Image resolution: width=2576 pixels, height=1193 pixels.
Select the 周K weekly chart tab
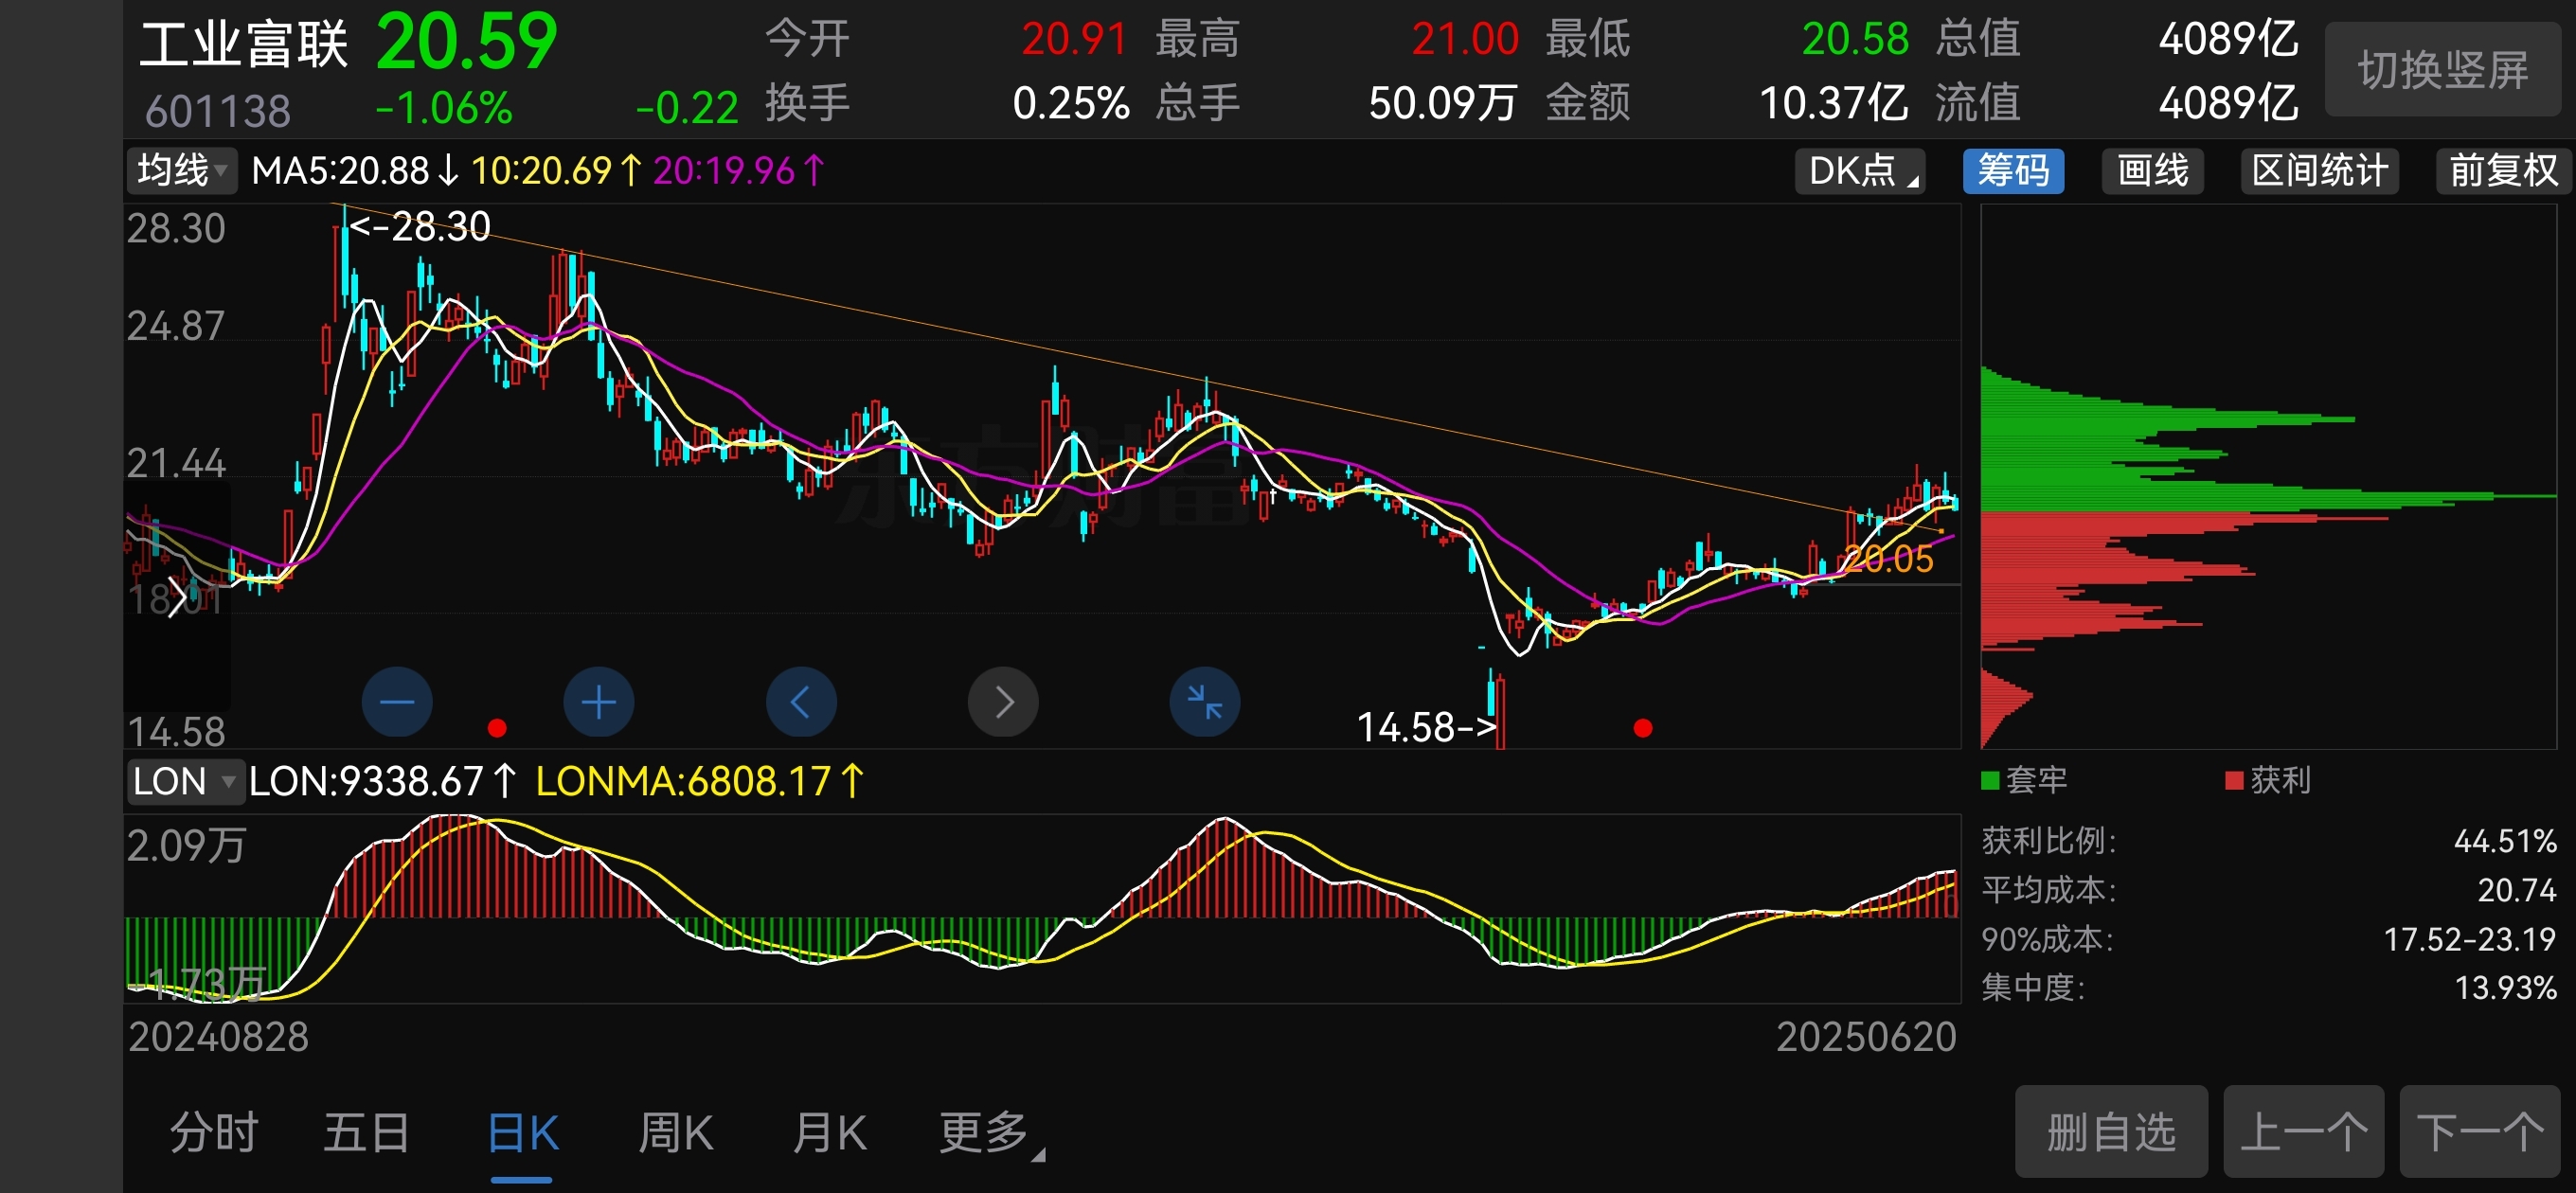coord(676,1133)
